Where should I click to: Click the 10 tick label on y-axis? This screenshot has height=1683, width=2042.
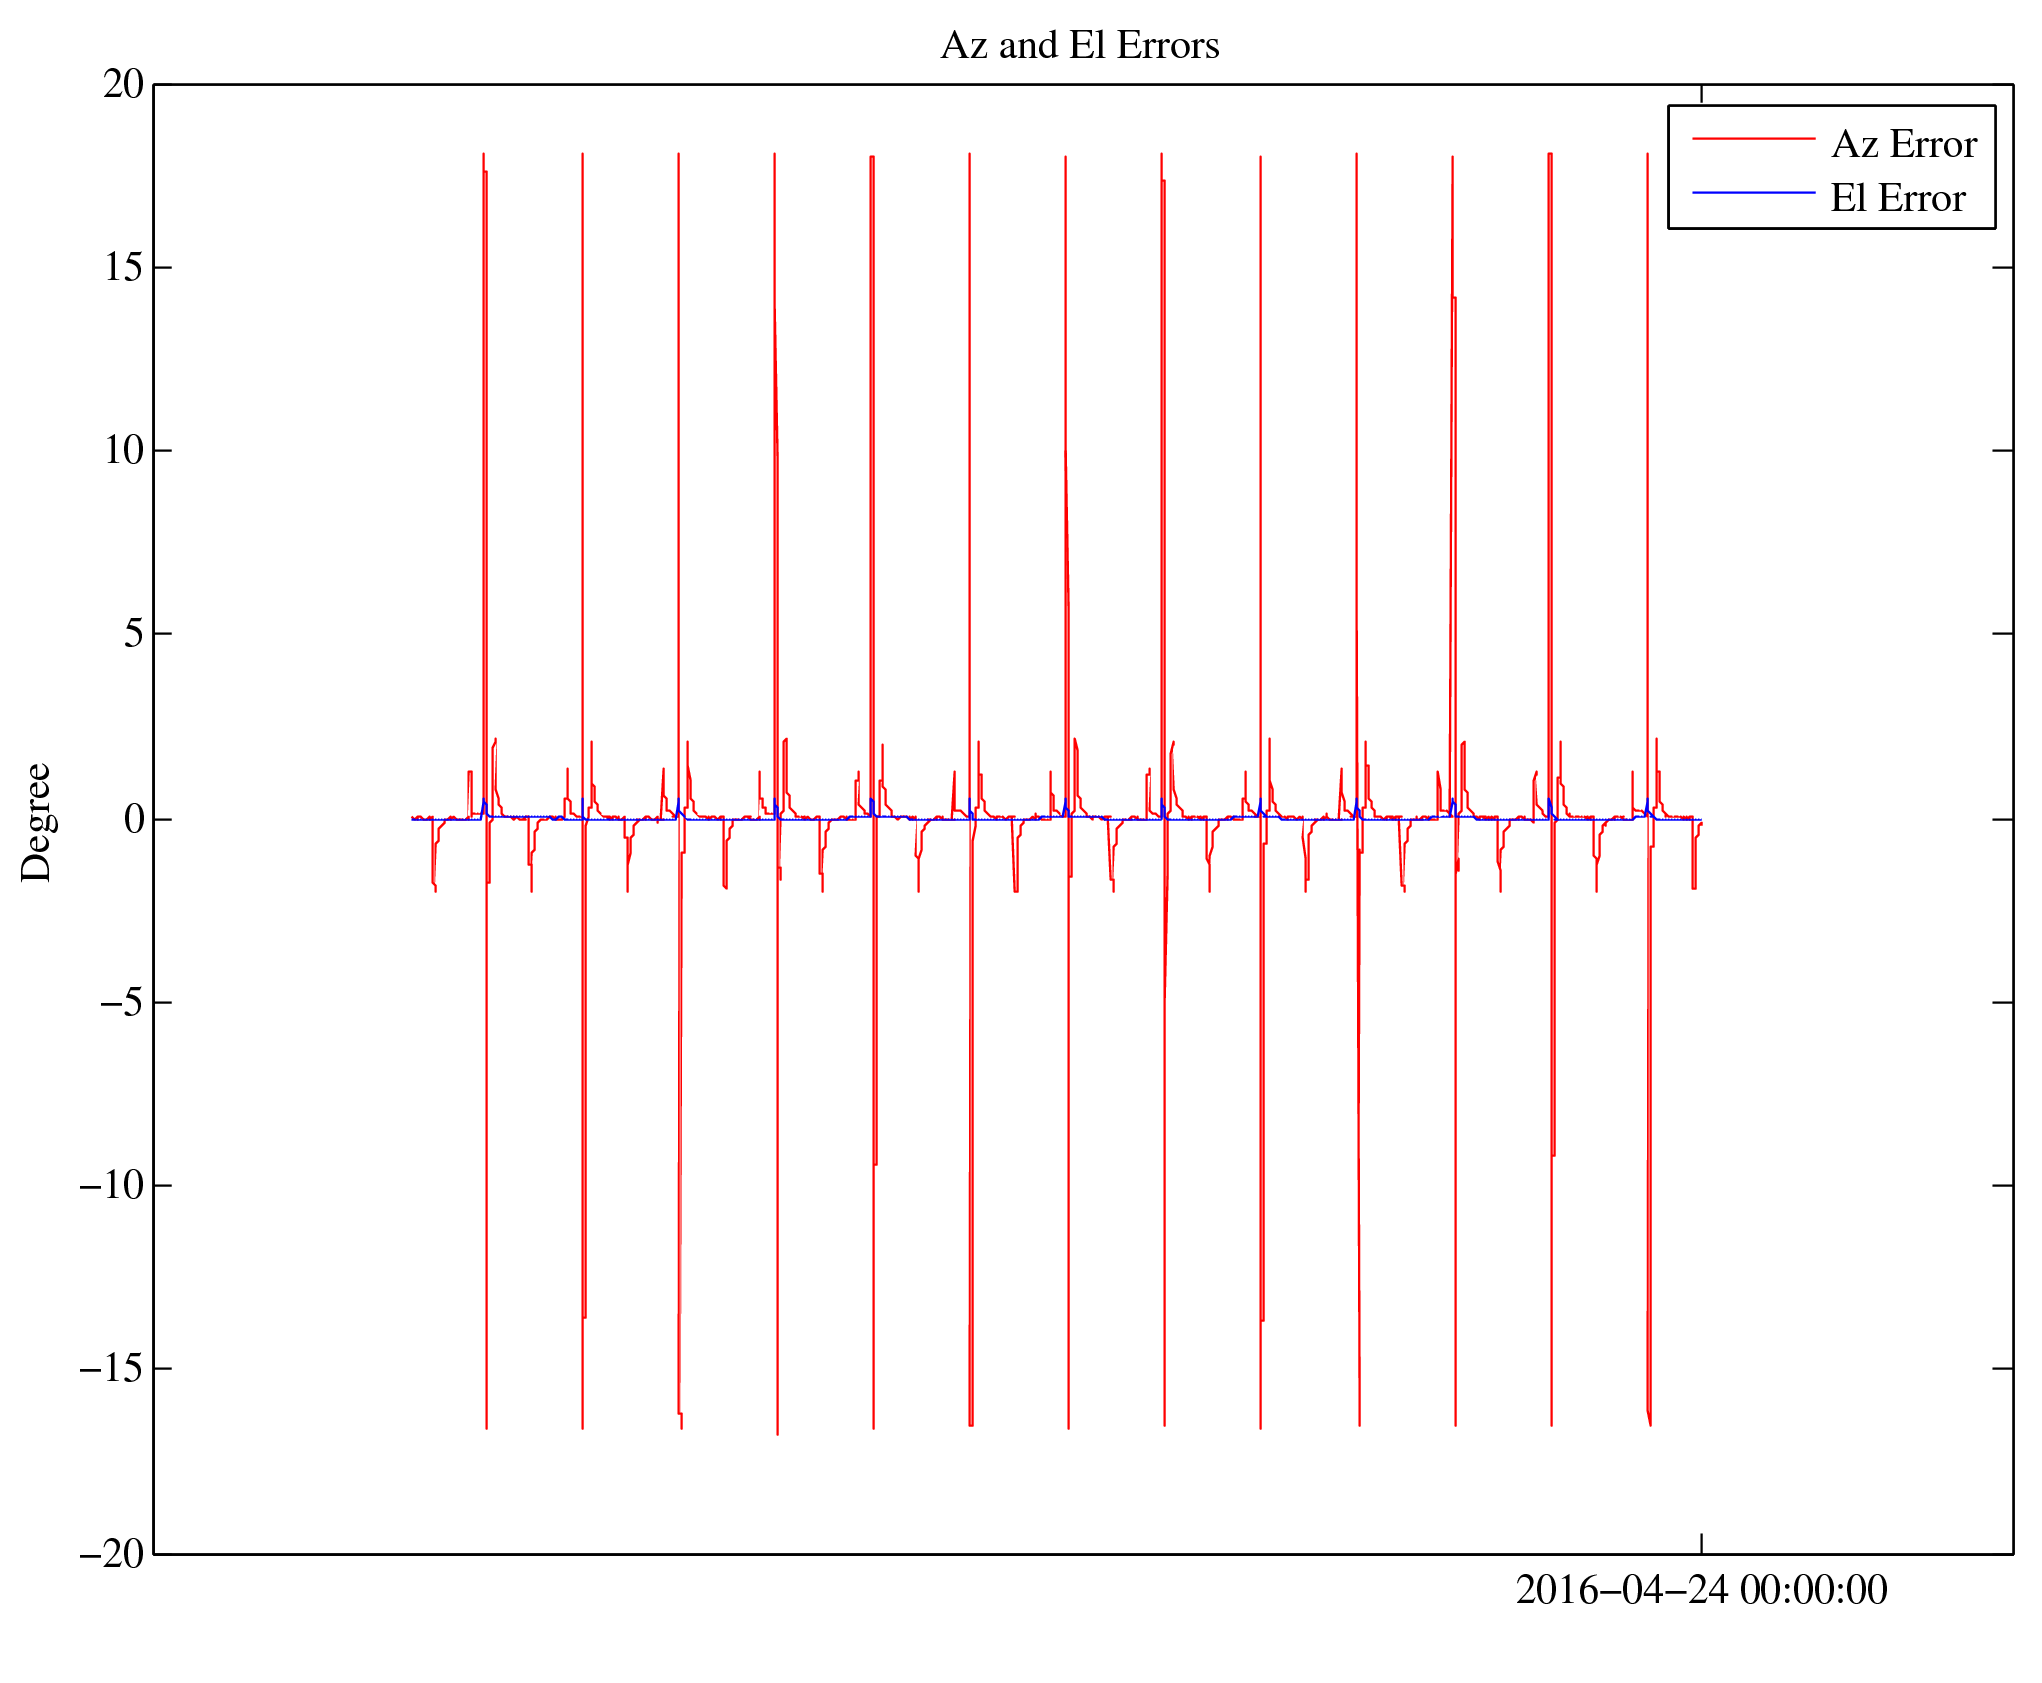click(124, 451)
